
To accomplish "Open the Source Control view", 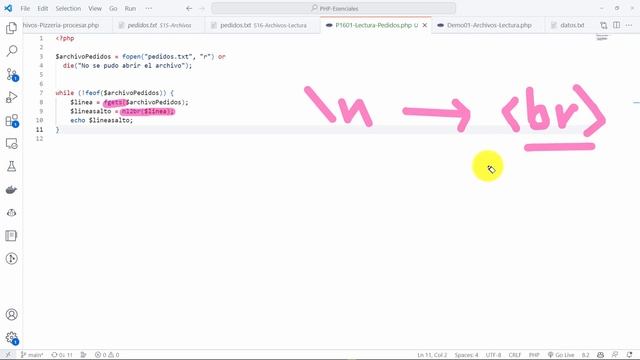I will coord(11,74).
